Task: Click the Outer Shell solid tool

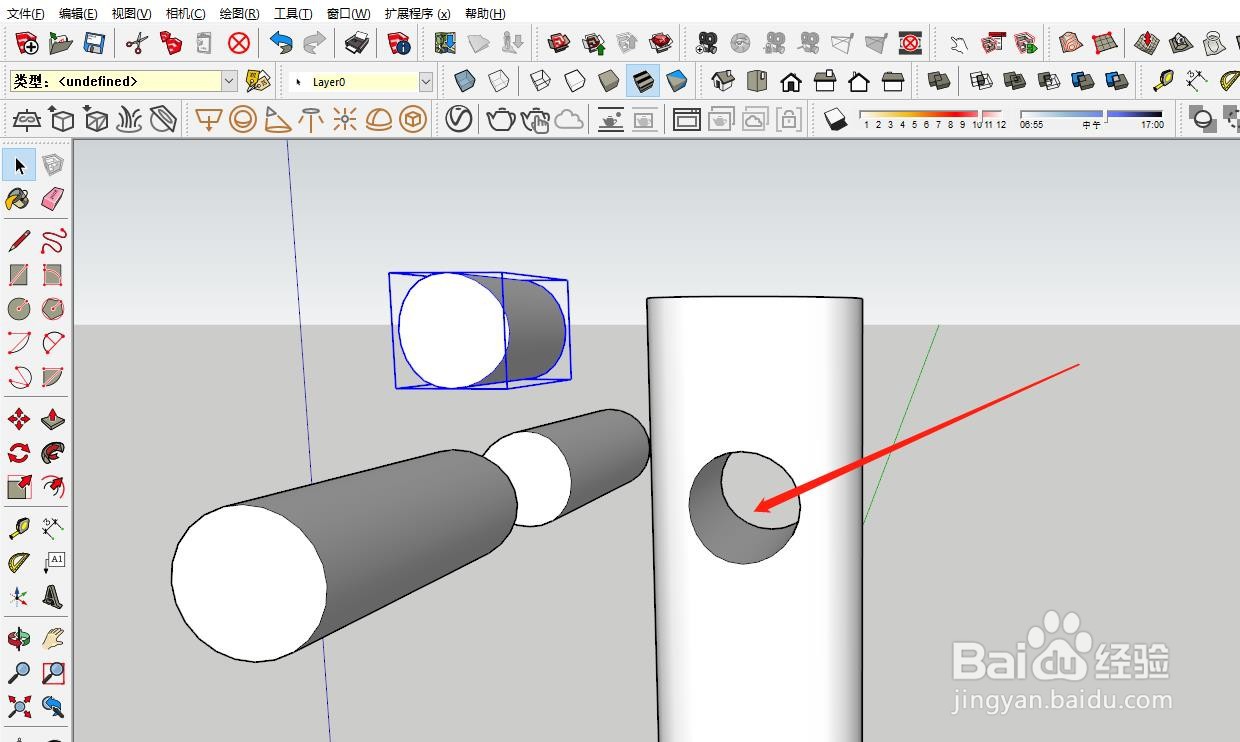Action: click(x=939, y=81)
